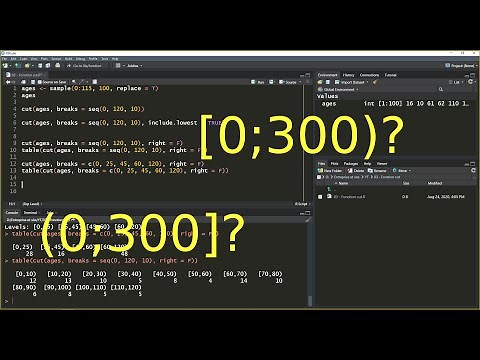Open the Tools menu
This screenshot has height=360, width=480.
click(x=105, y=59)
